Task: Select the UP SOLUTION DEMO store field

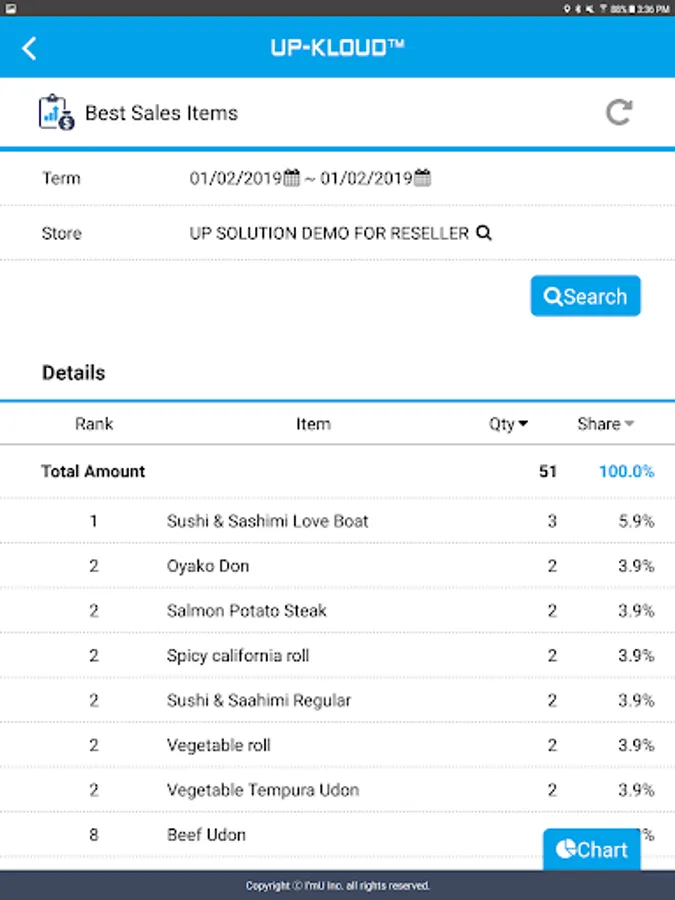Action: click(x=329, y=233)
